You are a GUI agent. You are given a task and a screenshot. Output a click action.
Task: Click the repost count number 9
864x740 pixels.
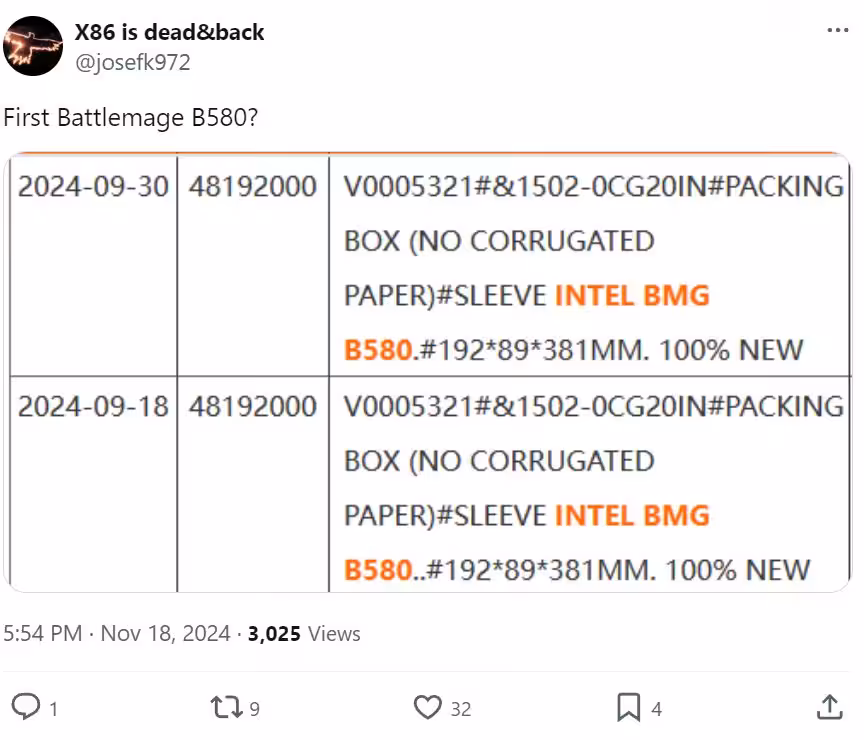(255, 709)
